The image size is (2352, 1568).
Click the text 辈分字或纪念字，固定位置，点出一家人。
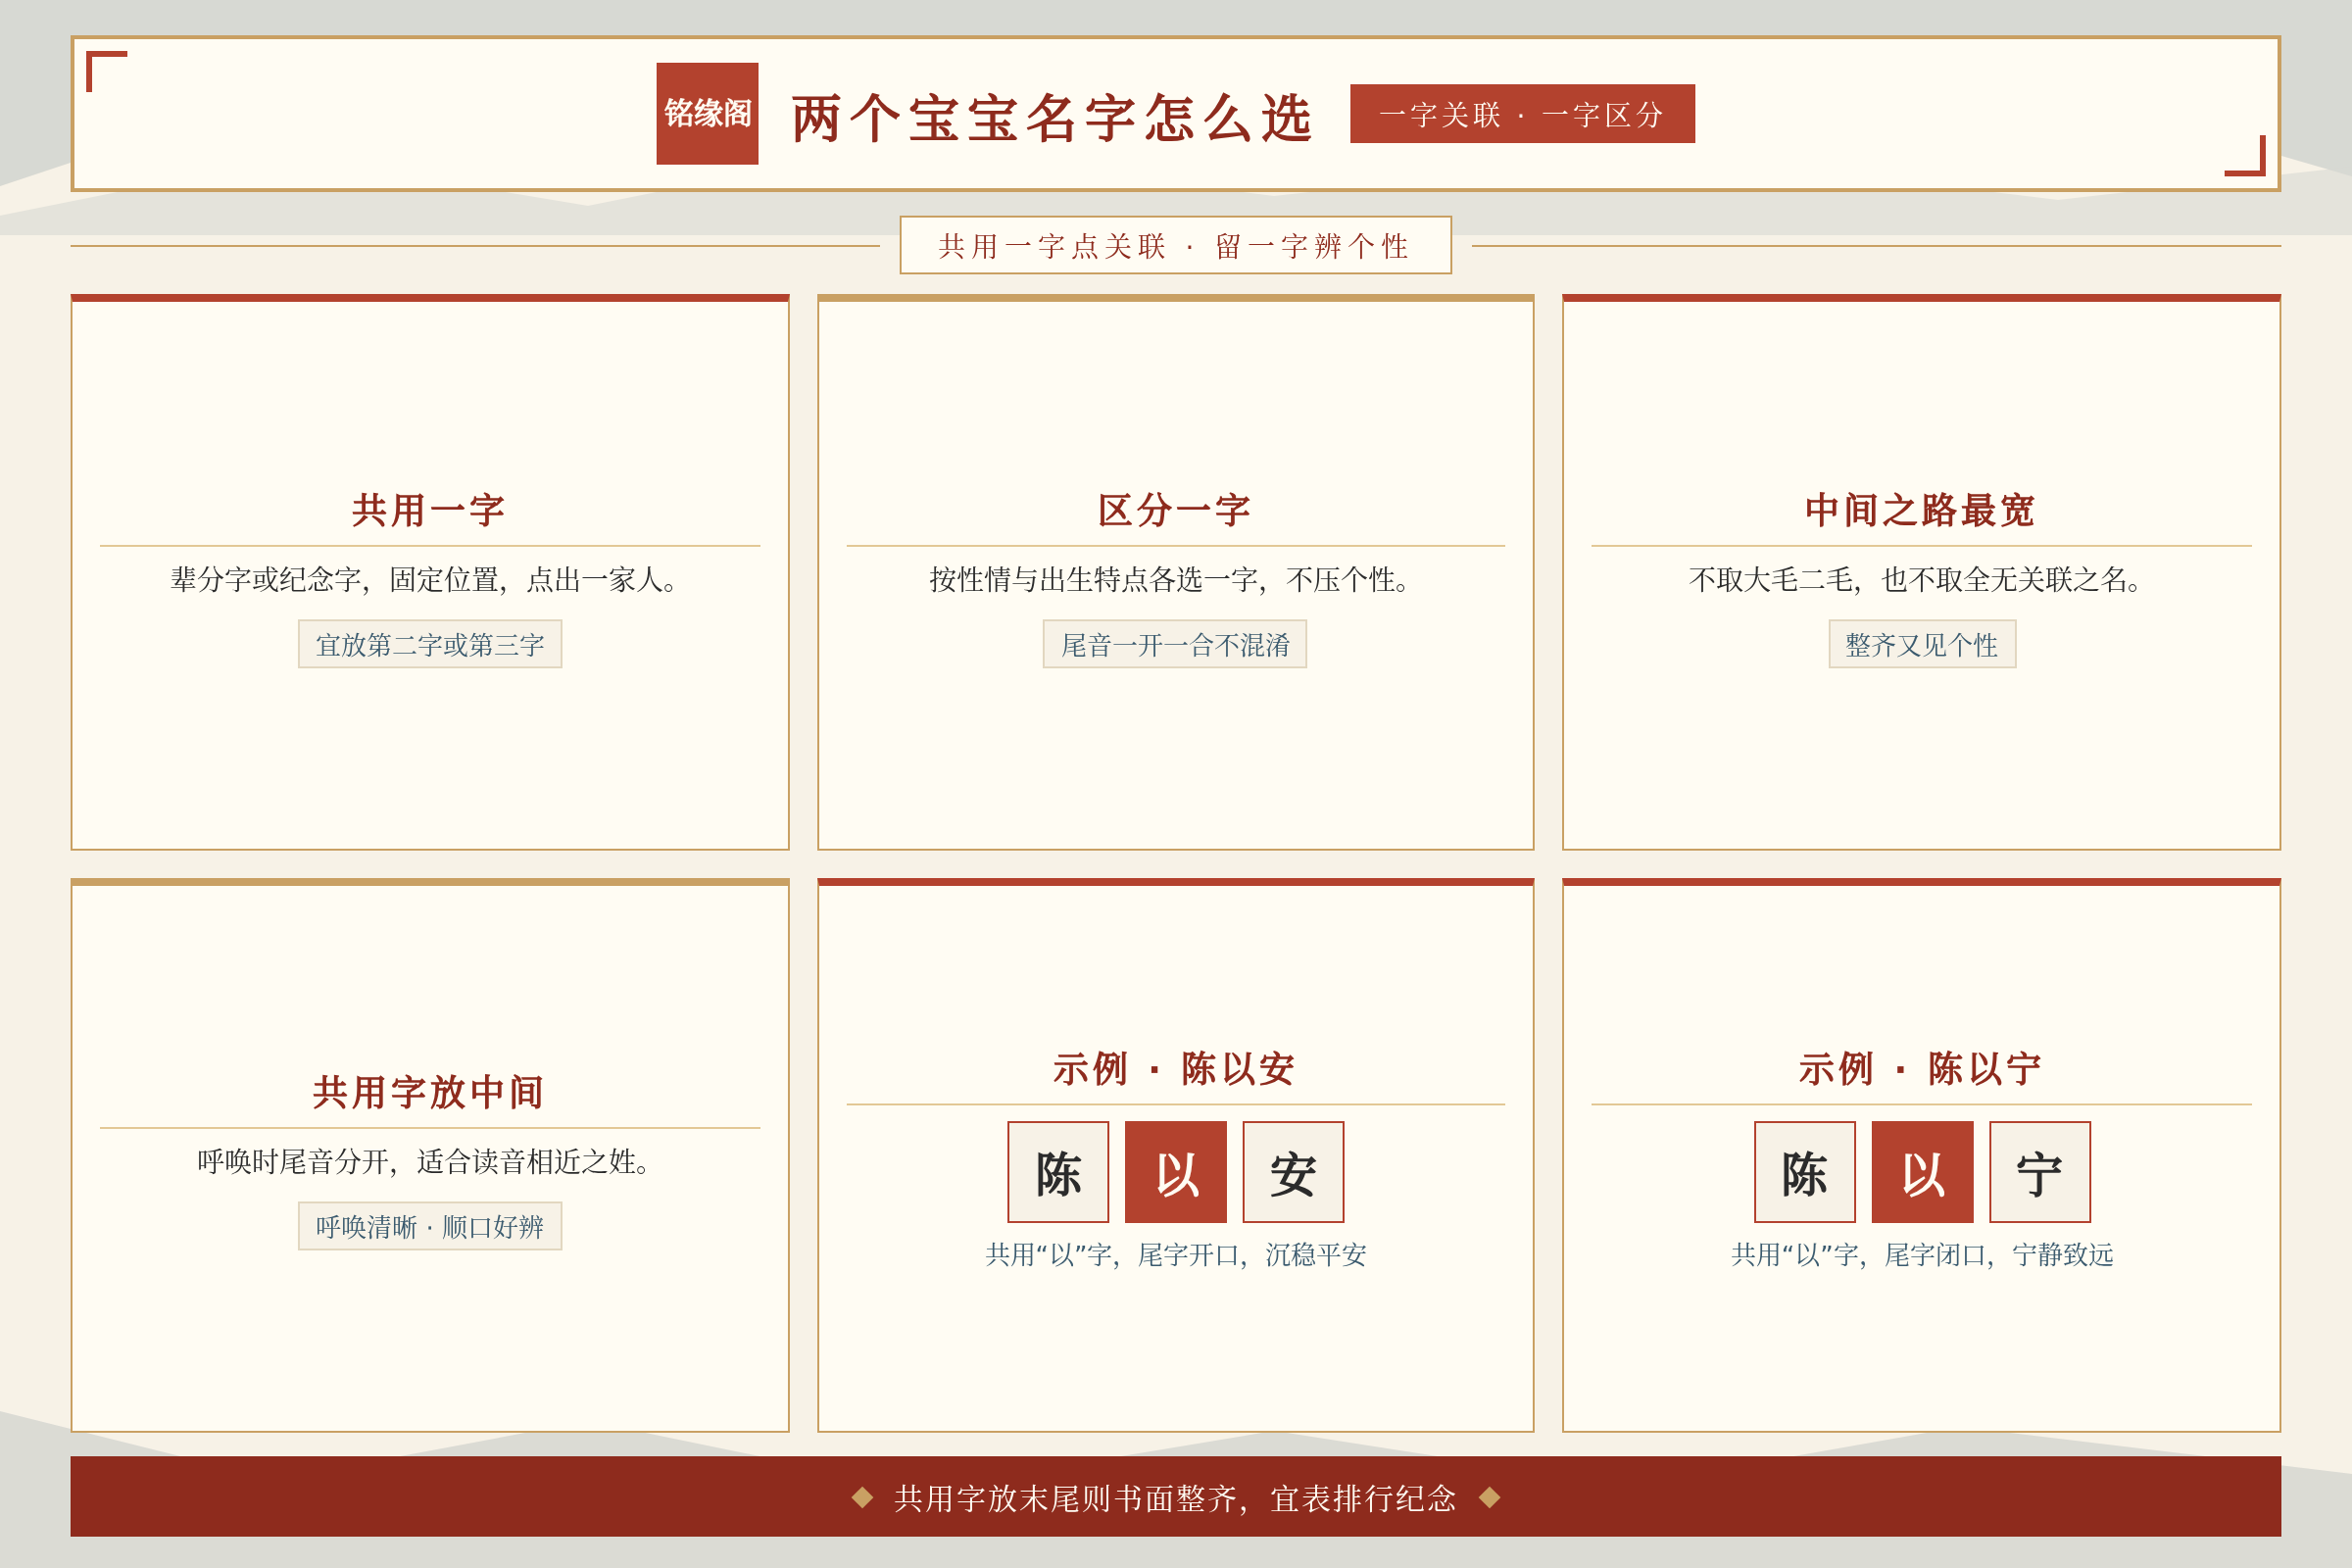coord(429,580)
